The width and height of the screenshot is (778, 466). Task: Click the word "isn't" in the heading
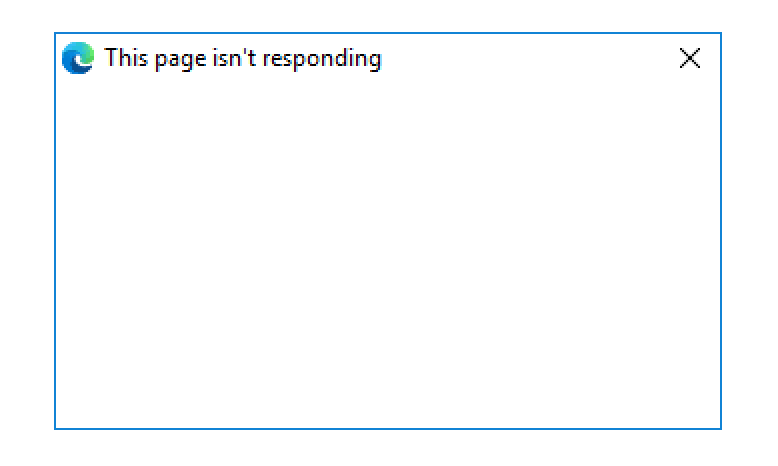[235, 58]
